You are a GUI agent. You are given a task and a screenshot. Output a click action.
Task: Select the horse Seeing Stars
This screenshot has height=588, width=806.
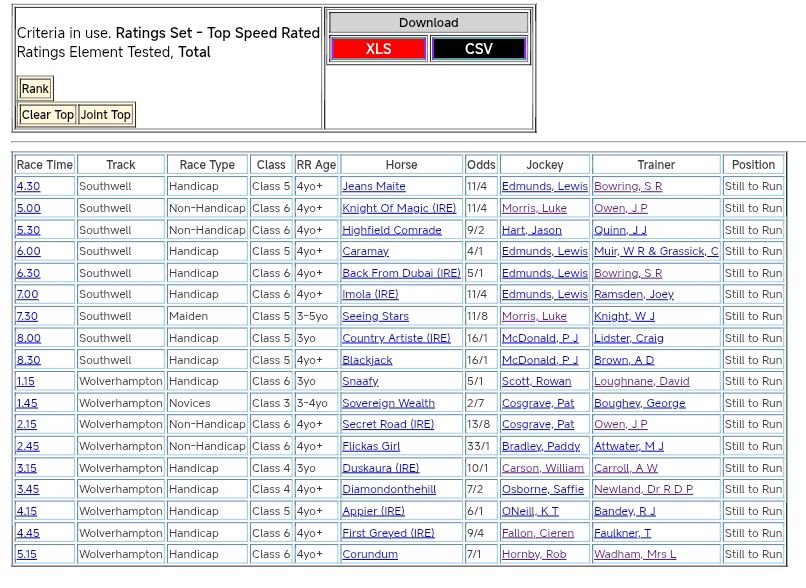pyautogui.click(x=375, y=317)
